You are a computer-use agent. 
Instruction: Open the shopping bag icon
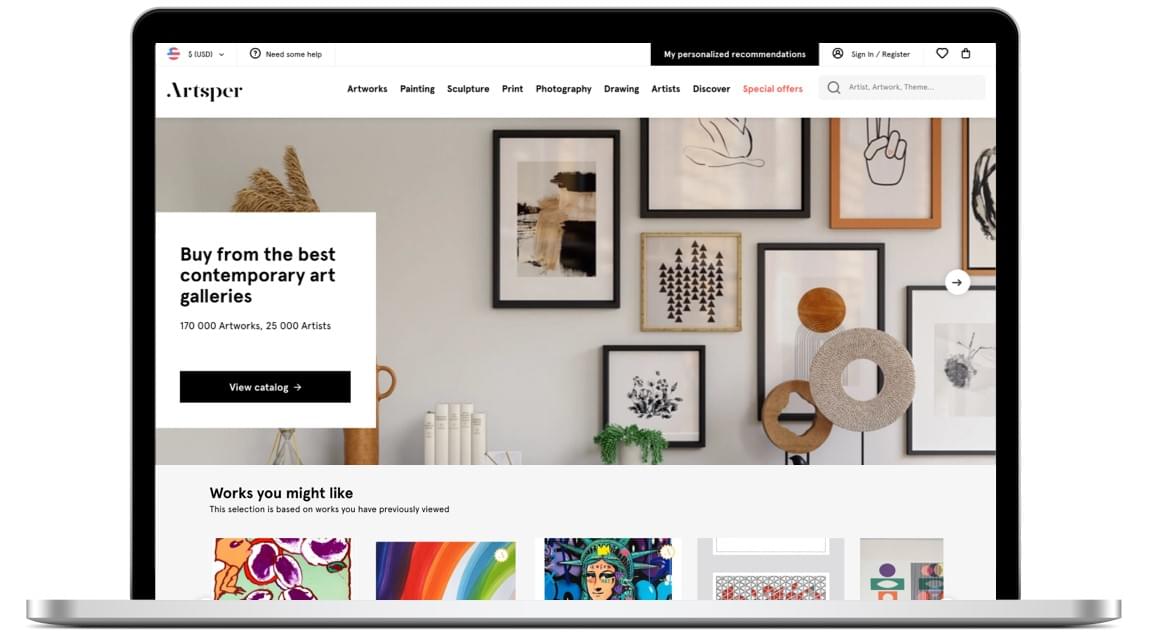(x=966, y=54)
